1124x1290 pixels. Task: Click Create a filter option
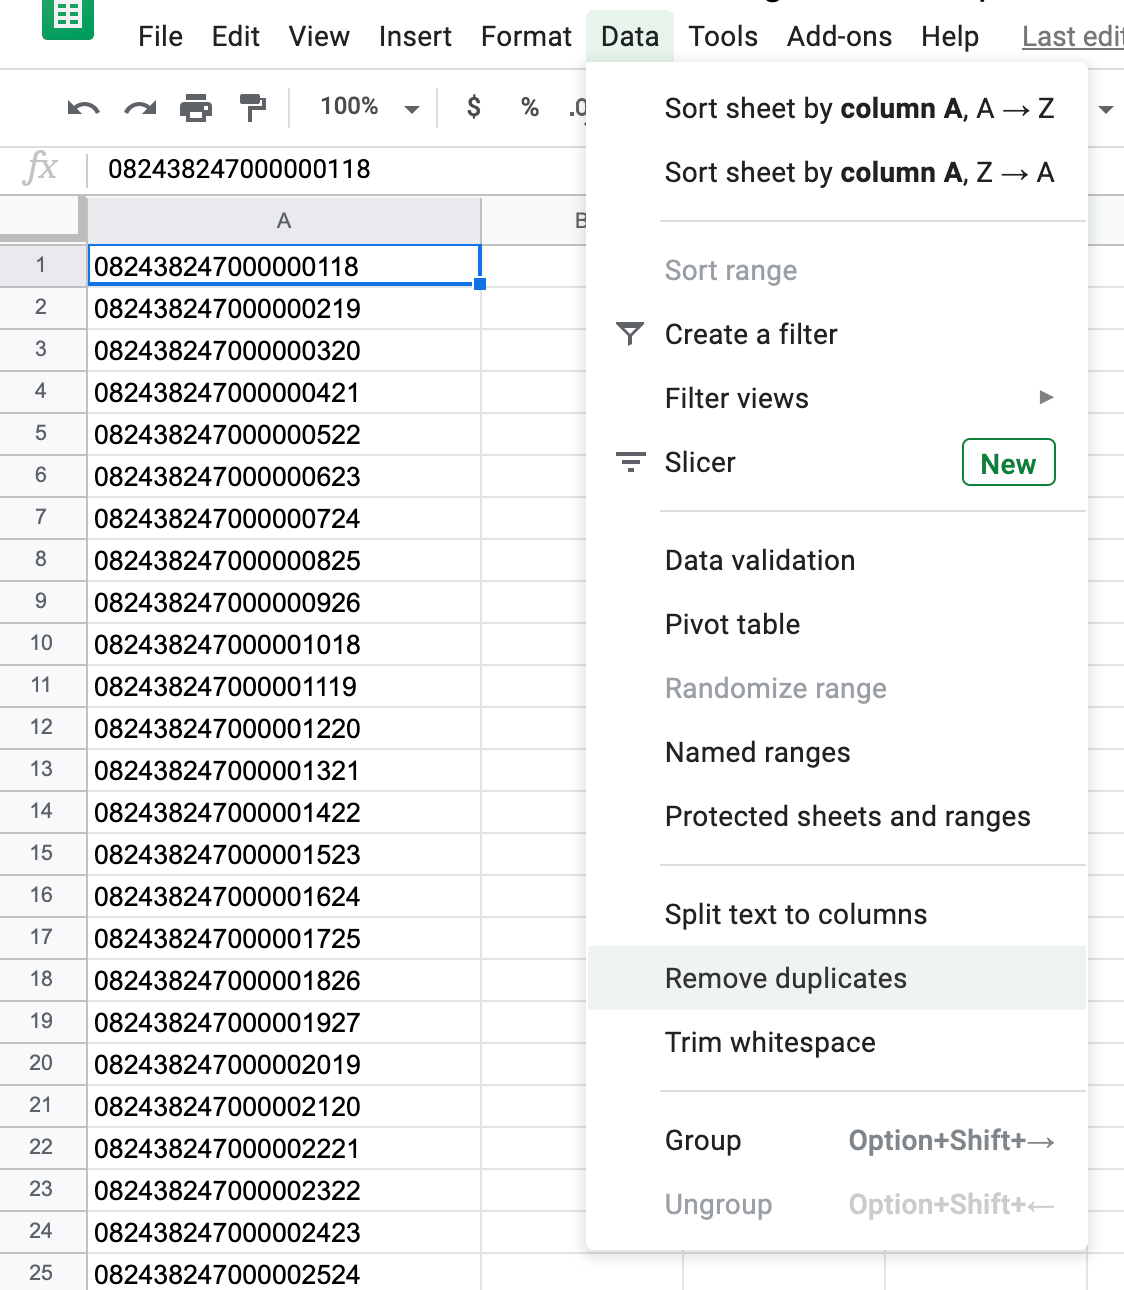click(751, 334)
